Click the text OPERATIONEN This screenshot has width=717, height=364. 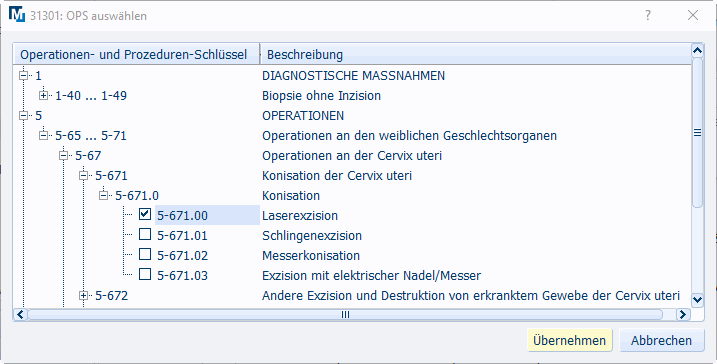tap(303, 115)
